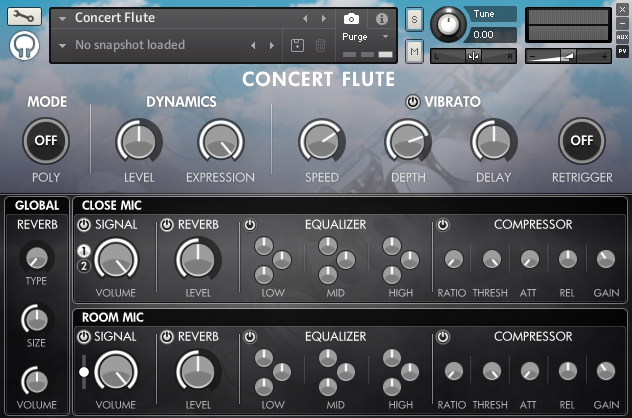Open the Purge dropdown menu
This screenshot has height=418, width=632.
pyautogui.click(x=365, y=37)
